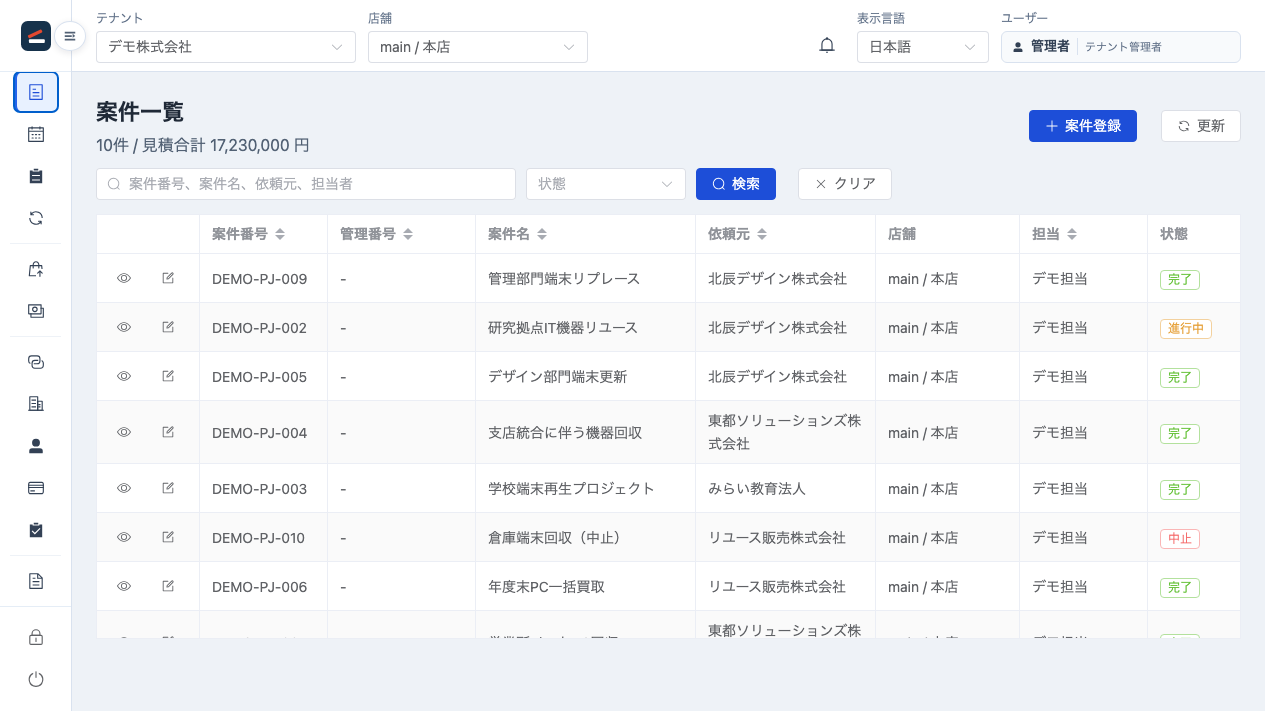View case DEMO-PJ-003 with the eye icon

pyautogui.click(x=124, y=488)
